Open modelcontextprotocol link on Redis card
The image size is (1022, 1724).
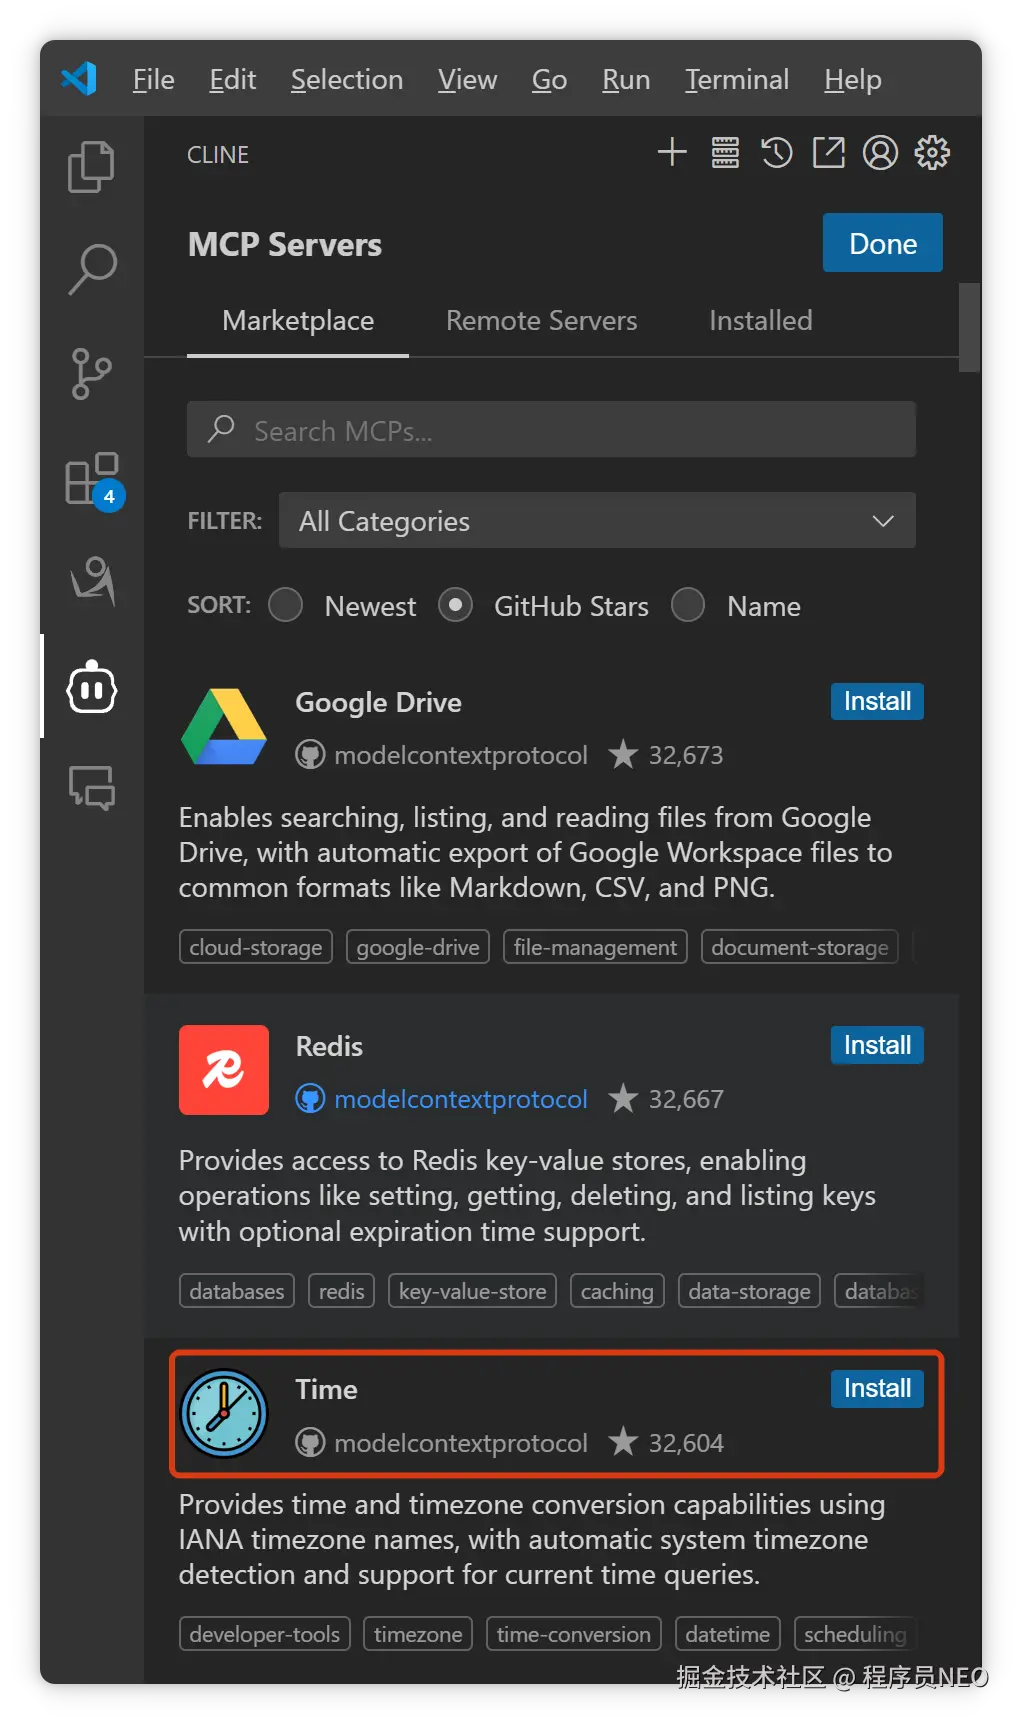click(461, 1099)
